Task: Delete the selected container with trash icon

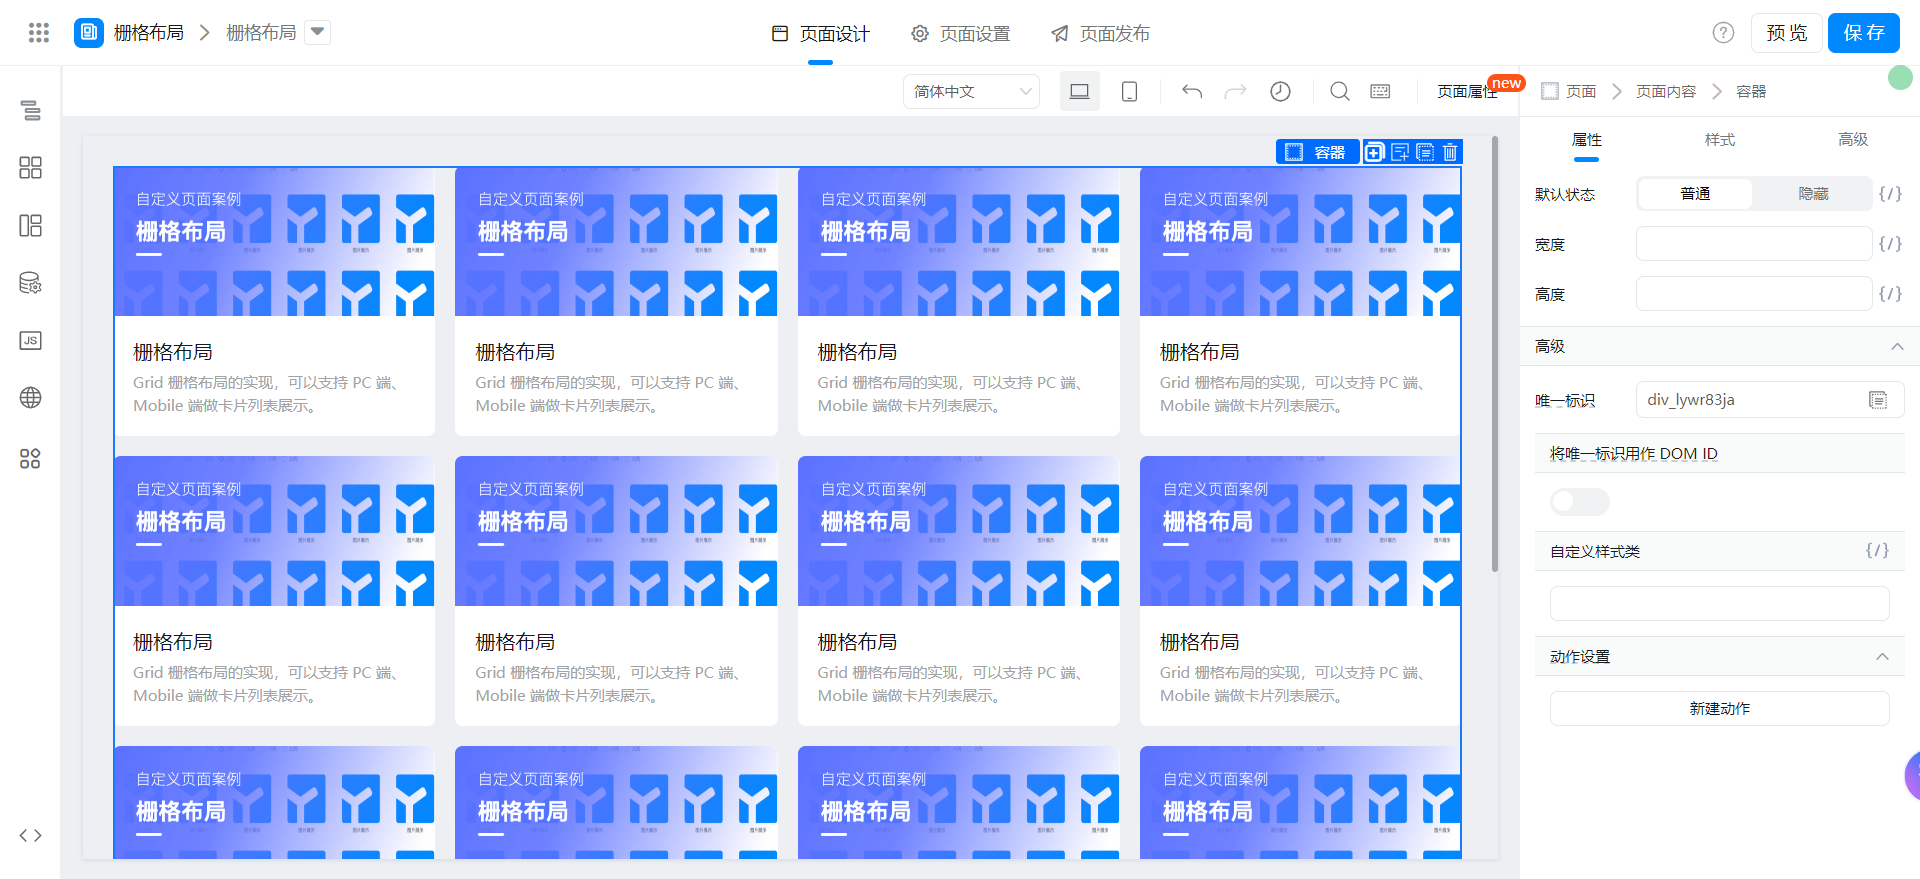Action: [1450, 152]
